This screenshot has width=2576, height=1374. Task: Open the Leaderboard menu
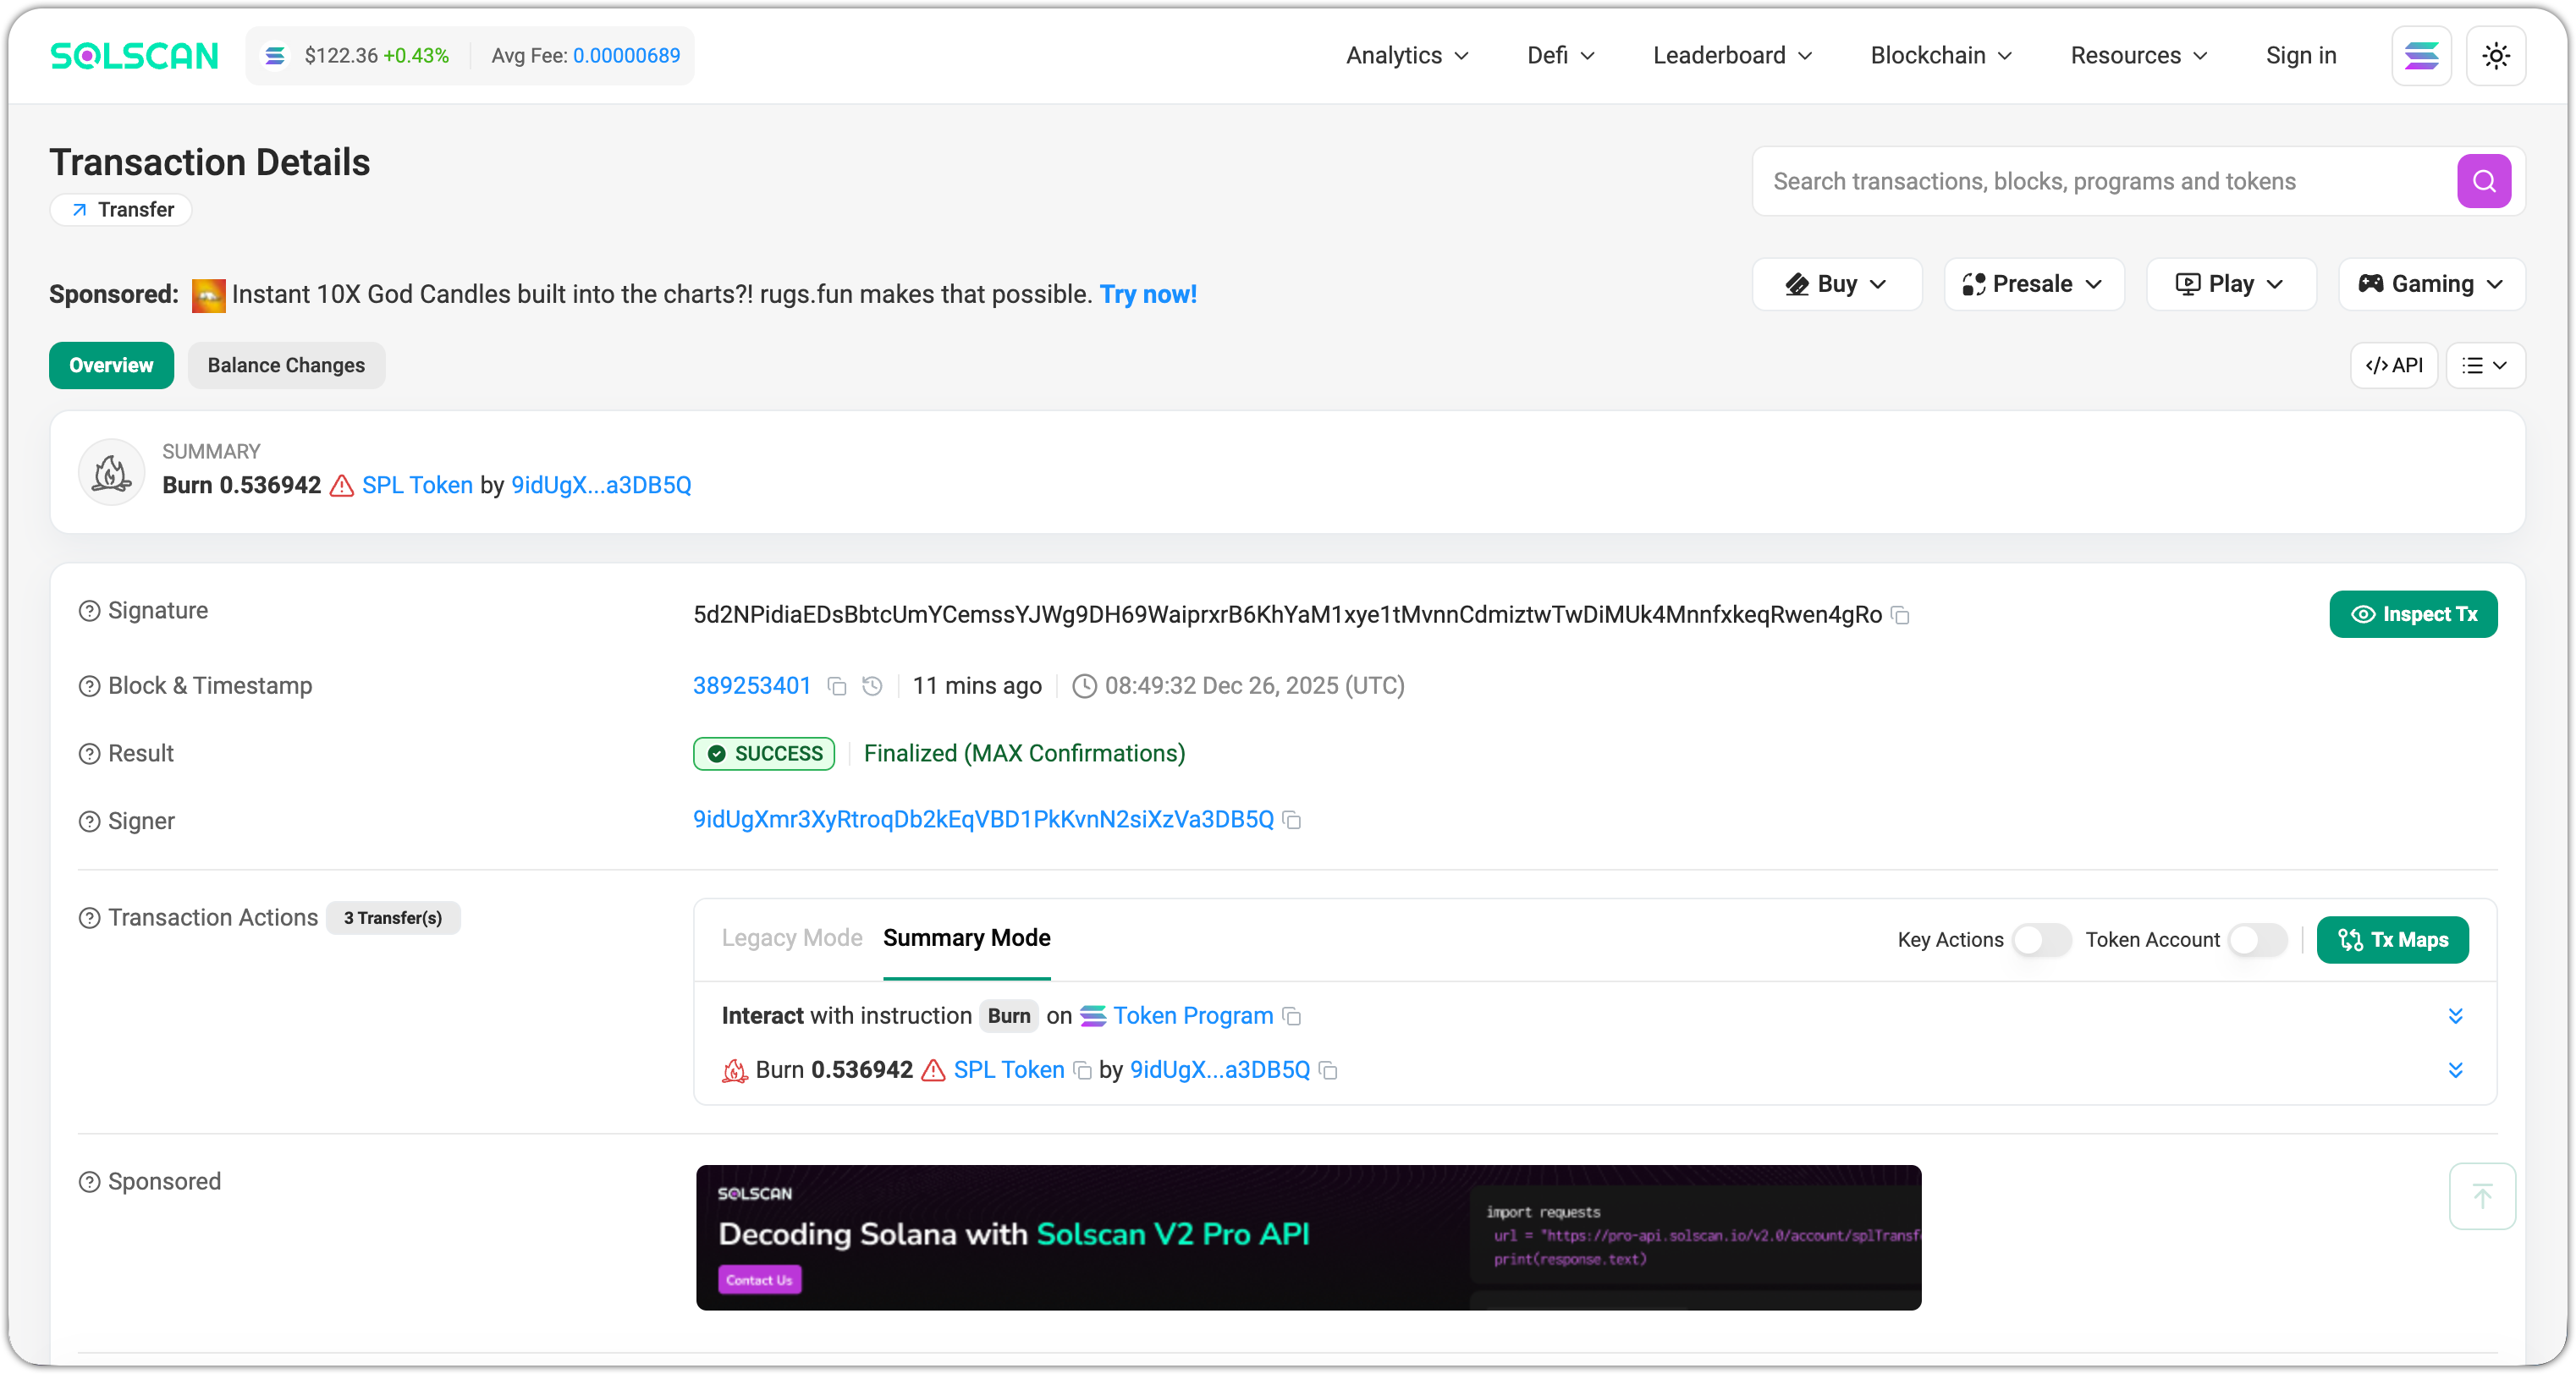1731,56
